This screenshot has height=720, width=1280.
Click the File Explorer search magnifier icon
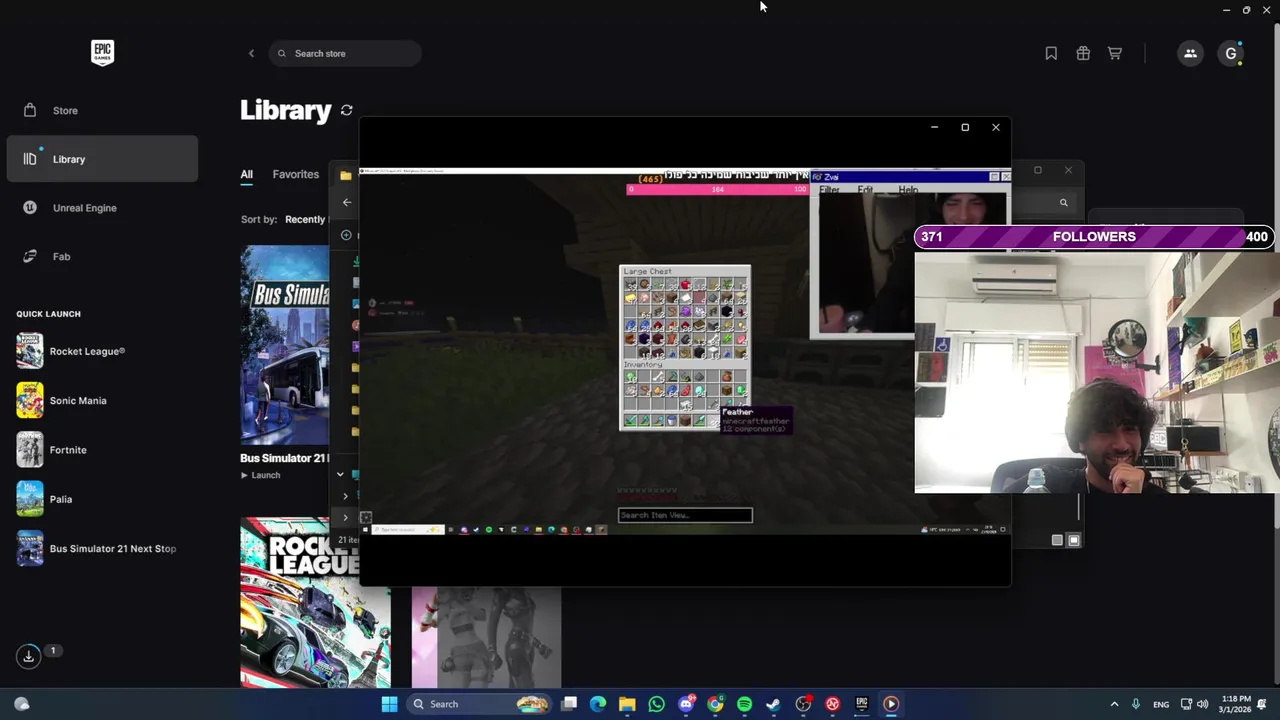click(x=1063, y=203)
